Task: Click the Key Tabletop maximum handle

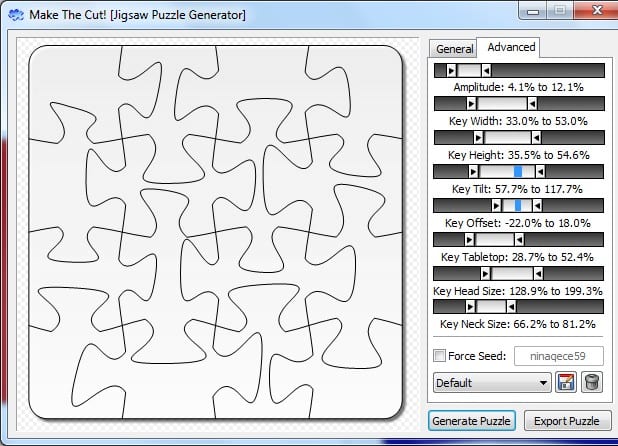Action: pyautogui.click(x=519, y=239)
